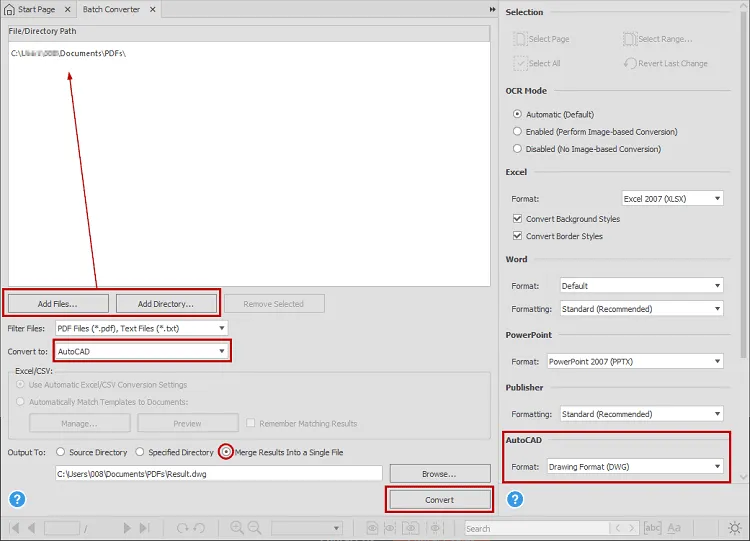Open the Word Formatting dropdown

[641, 309]
